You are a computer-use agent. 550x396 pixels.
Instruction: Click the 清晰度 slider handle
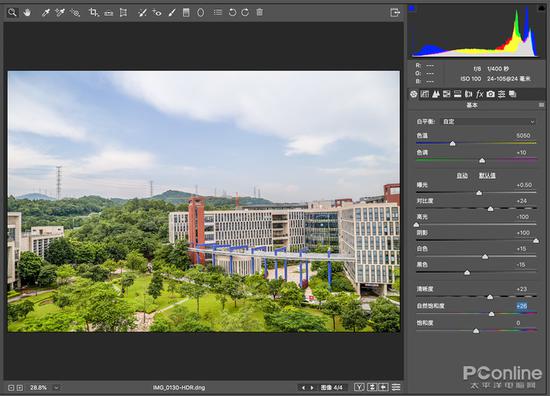490,297
